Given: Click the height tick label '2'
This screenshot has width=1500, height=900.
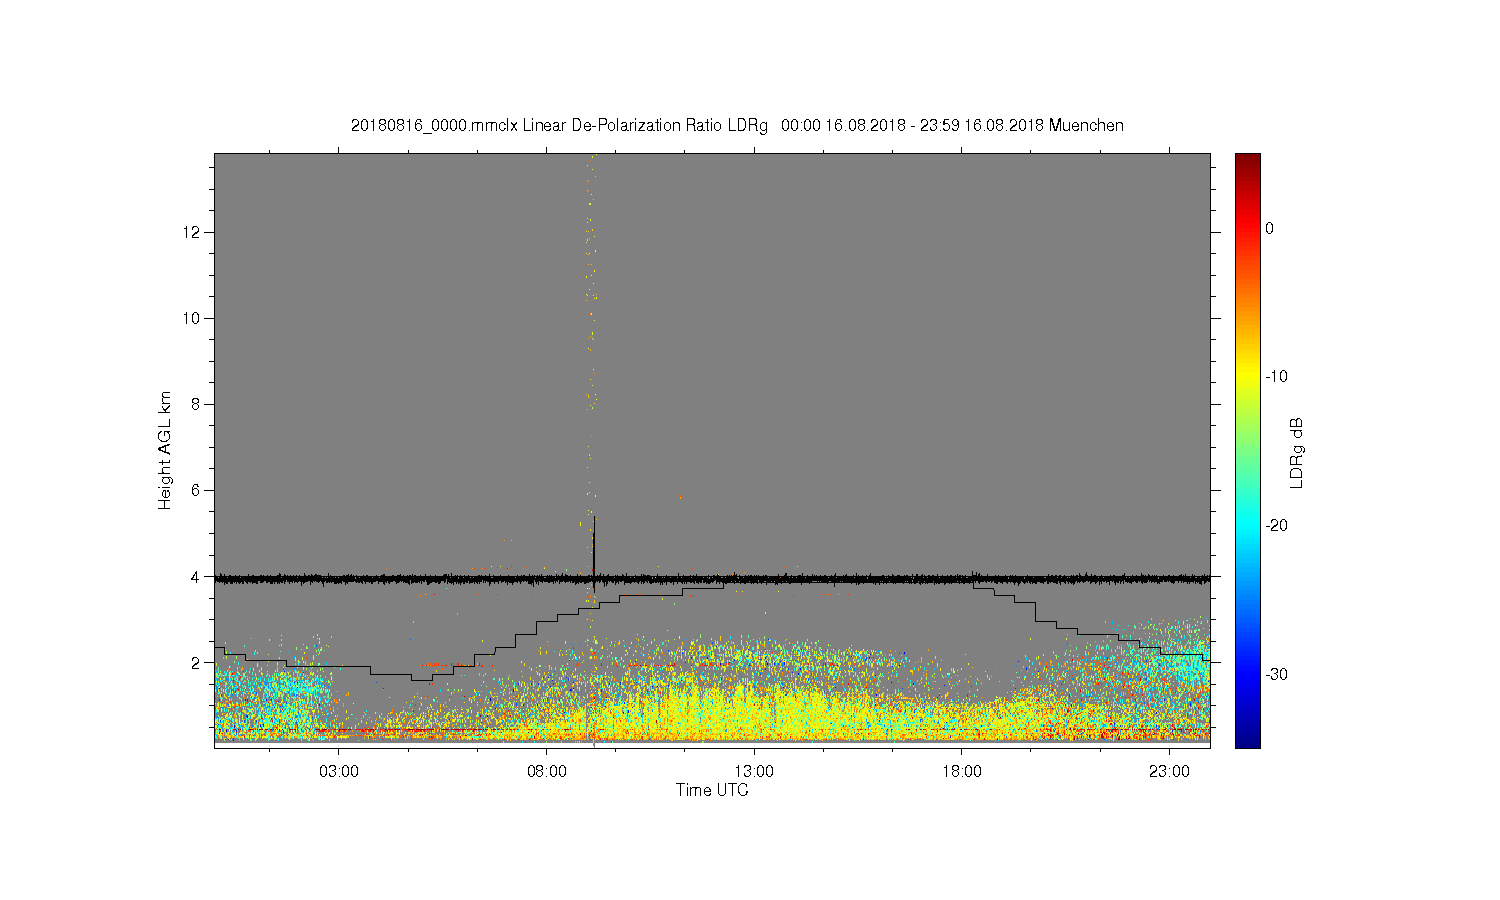Looking at the screenshot, I should point(196,662).
